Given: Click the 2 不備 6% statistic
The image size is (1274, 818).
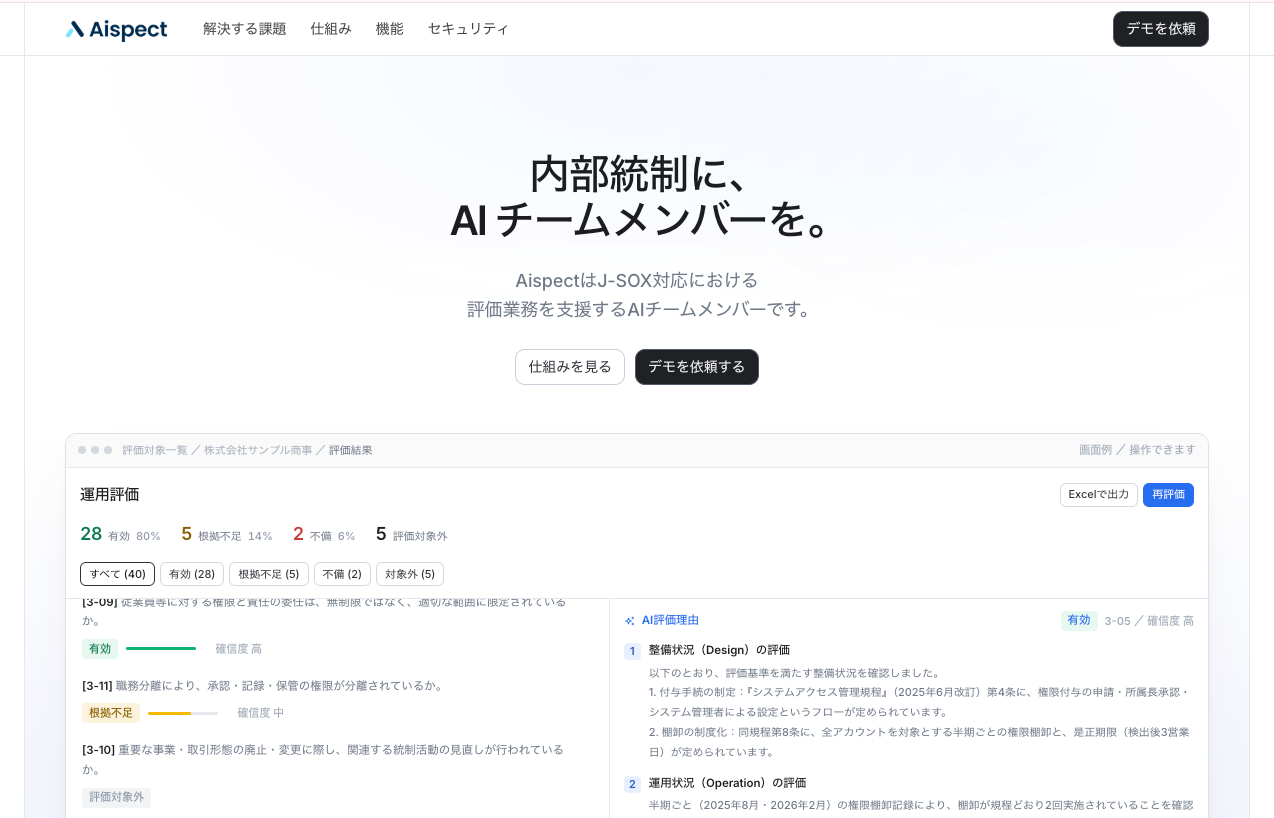Looking at the screenshot, I should pos(324,534).
